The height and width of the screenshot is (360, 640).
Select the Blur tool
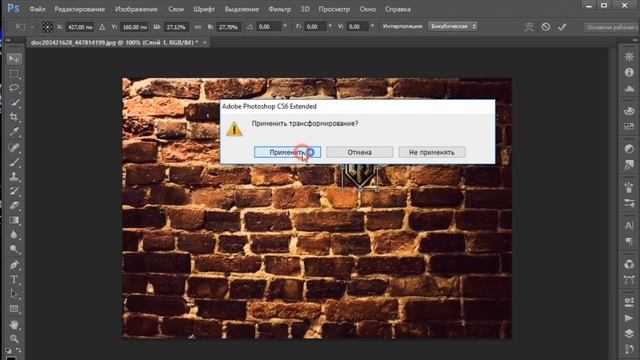14,235
